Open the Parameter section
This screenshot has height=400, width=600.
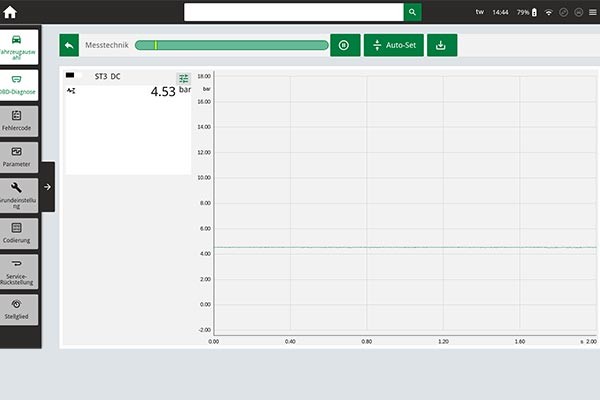(18, 157)
